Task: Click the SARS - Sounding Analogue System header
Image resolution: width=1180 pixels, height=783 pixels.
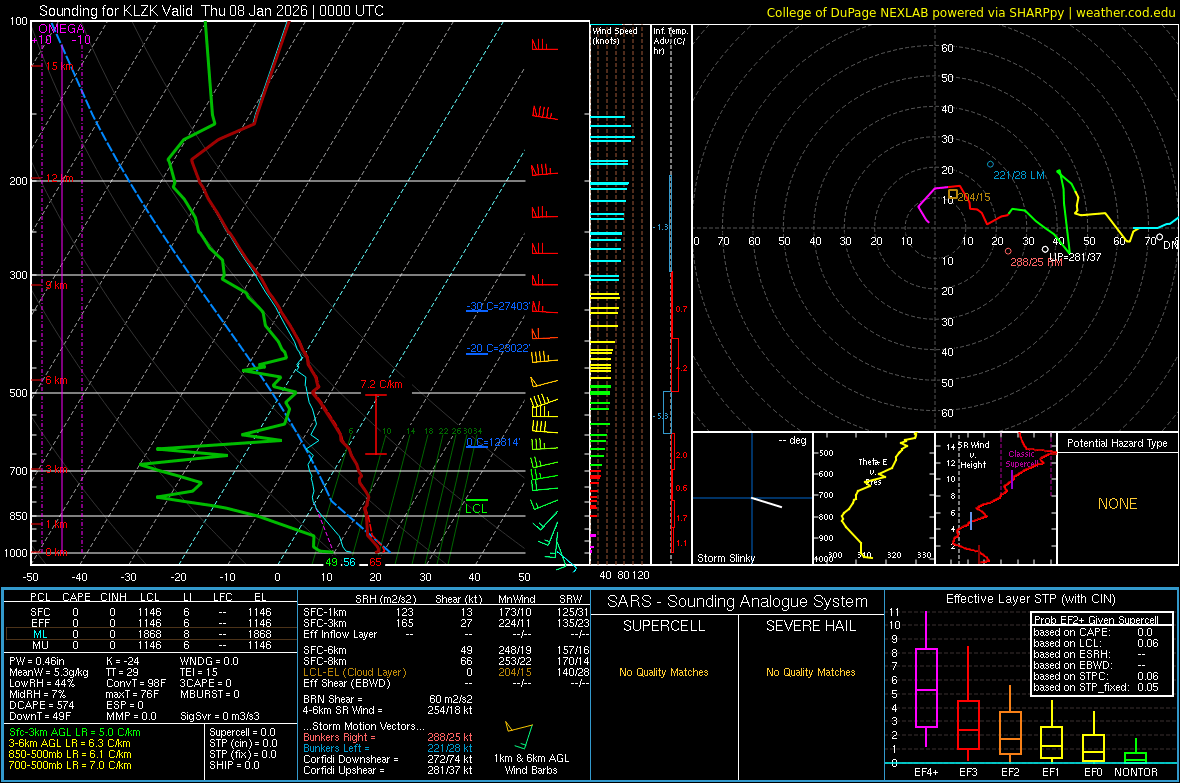Action: 737,602
